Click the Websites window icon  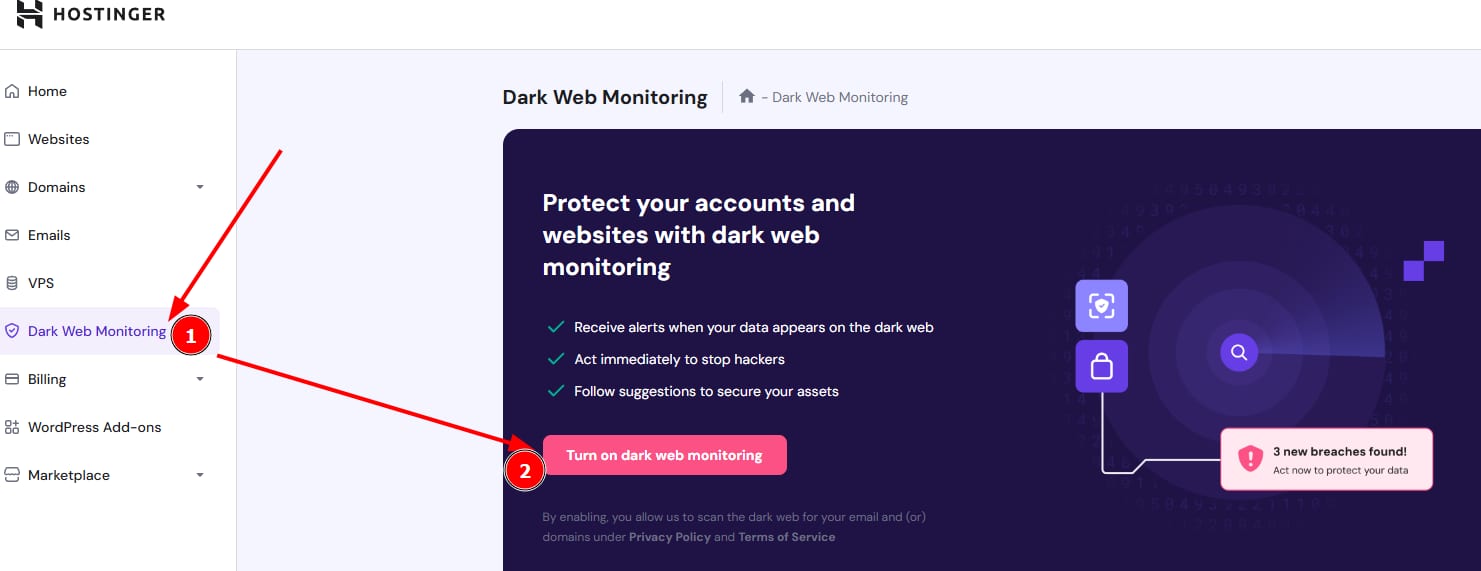(12, 139)
